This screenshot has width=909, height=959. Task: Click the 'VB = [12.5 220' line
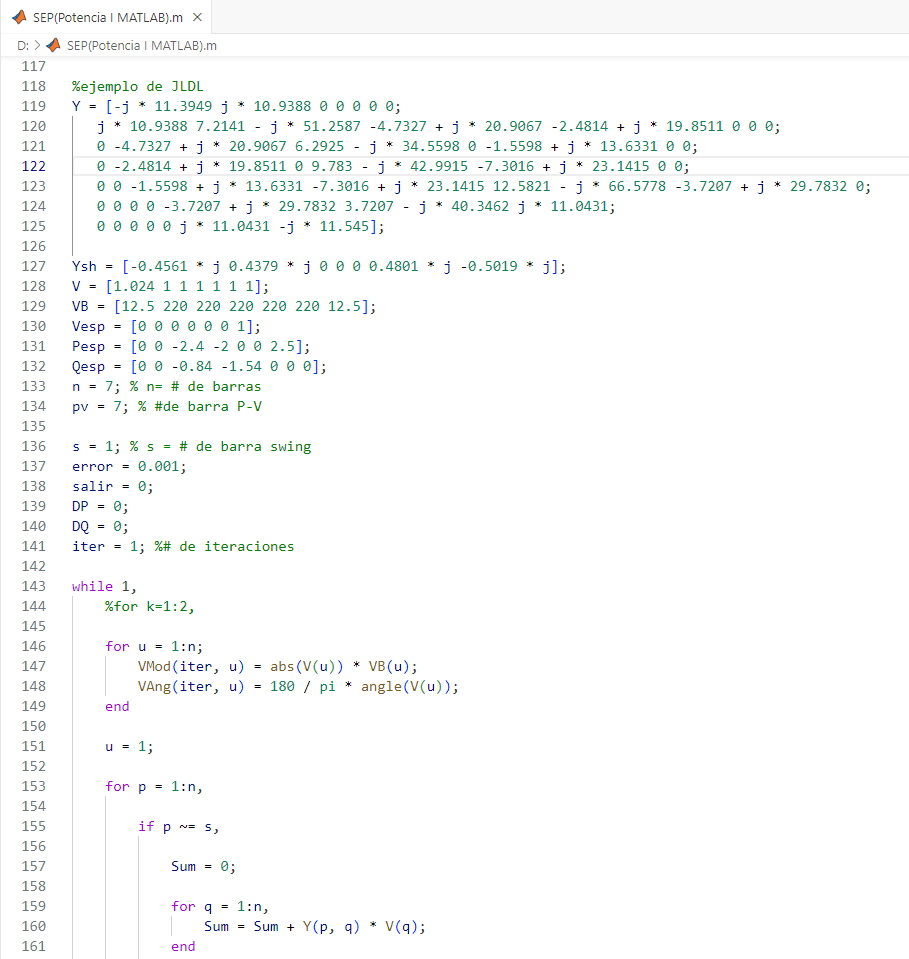224,306
